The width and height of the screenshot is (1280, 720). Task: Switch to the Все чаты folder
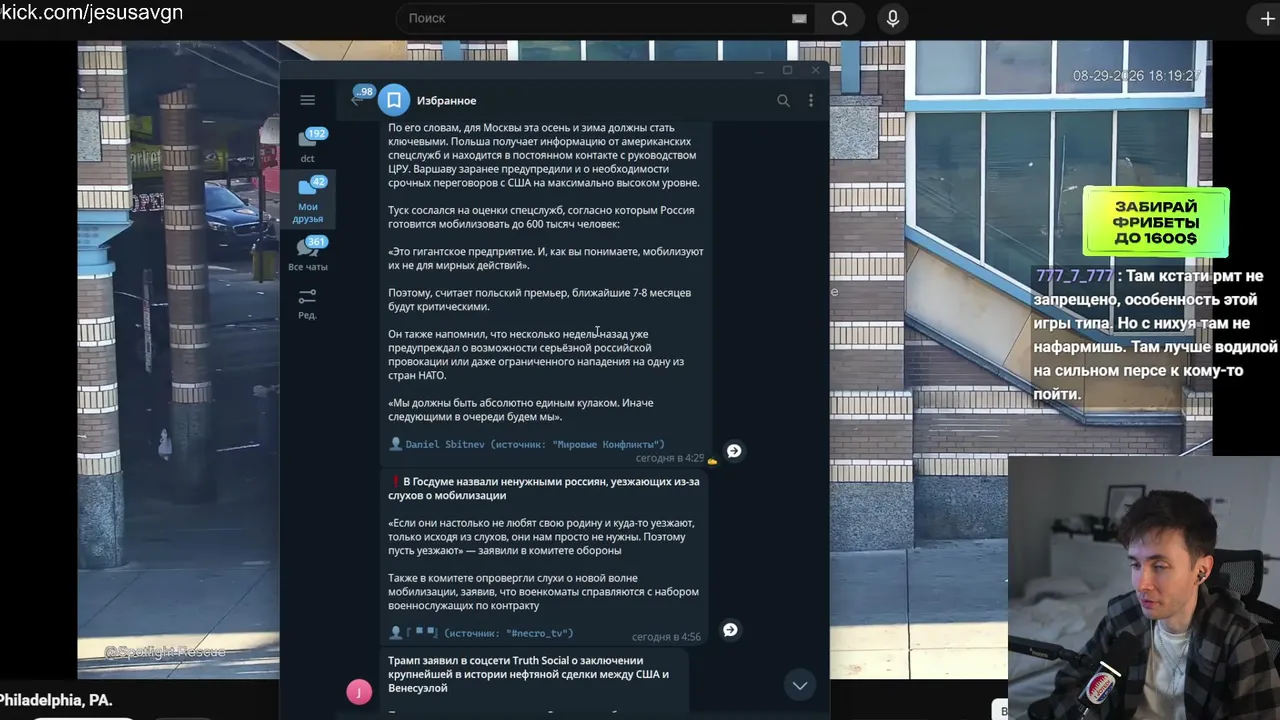[x=308, y=254]
